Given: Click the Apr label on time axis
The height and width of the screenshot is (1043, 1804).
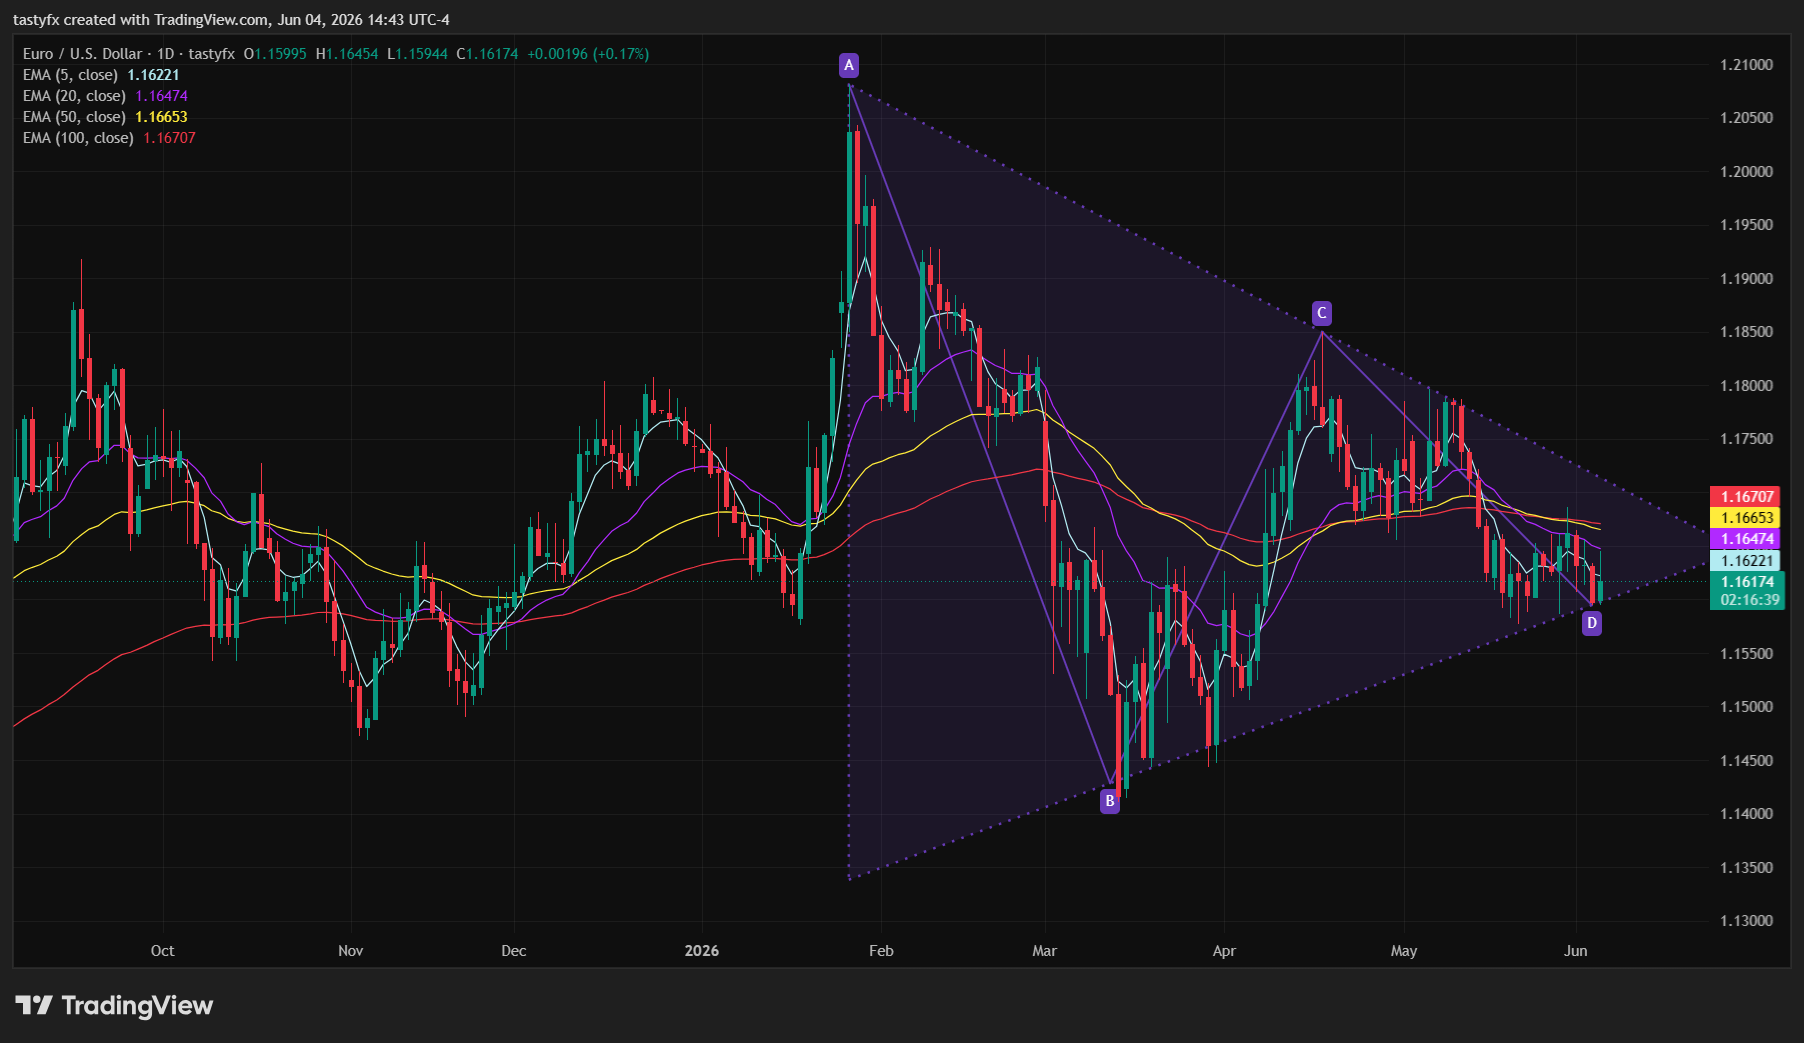Looking at the screenshot, I should (x=1224, y=951).
